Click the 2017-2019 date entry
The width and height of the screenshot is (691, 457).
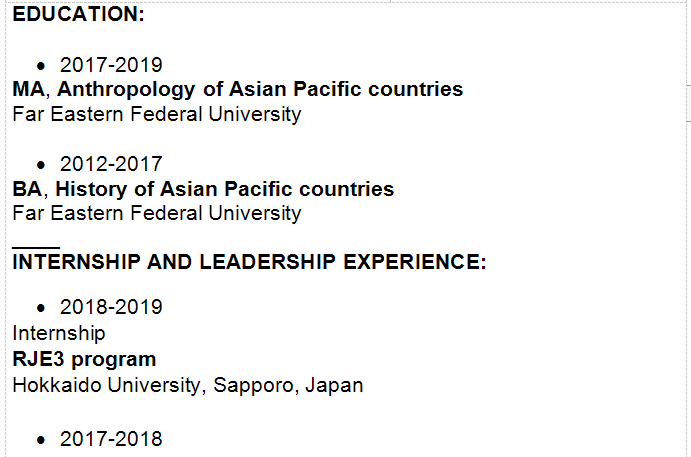(110, 65)
